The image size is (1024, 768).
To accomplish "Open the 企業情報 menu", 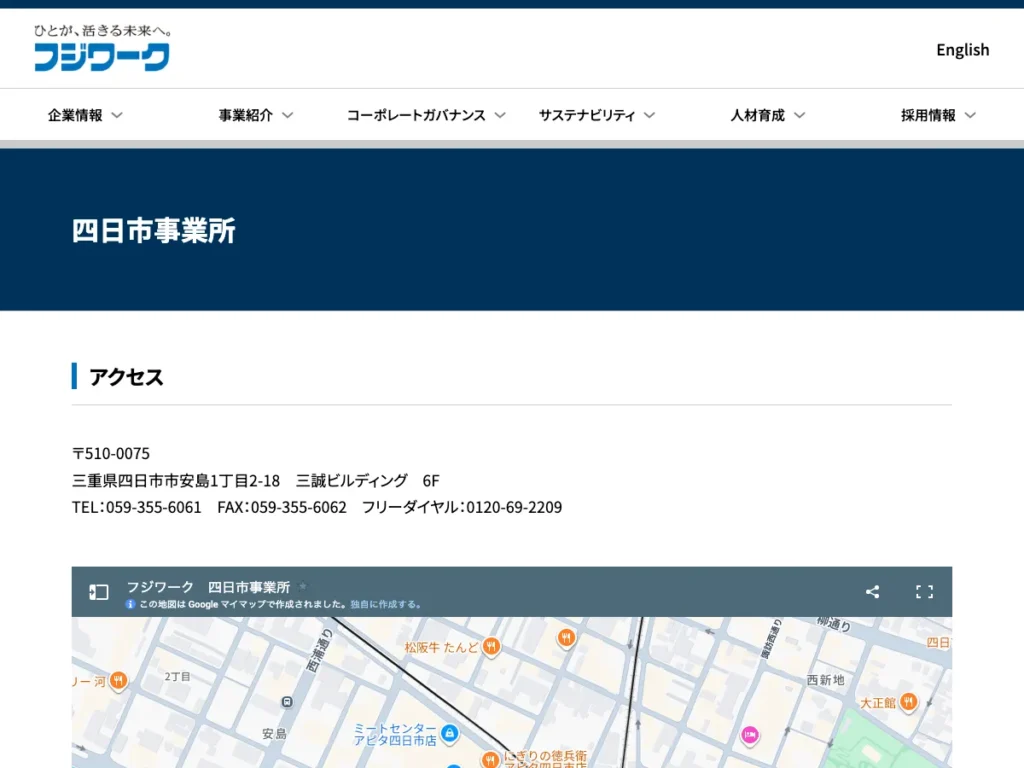I will (85, 116).
